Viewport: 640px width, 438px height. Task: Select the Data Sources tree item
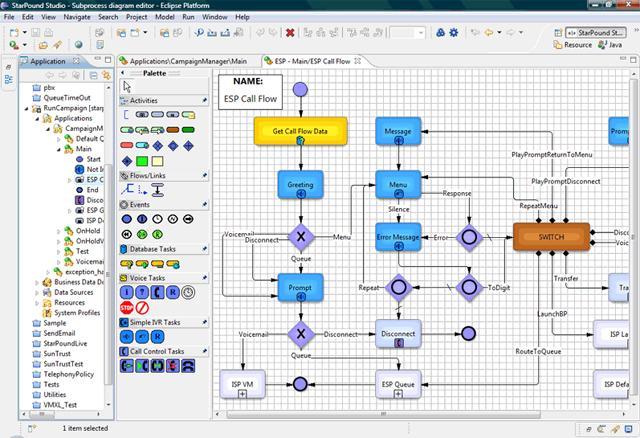point(73,292)
